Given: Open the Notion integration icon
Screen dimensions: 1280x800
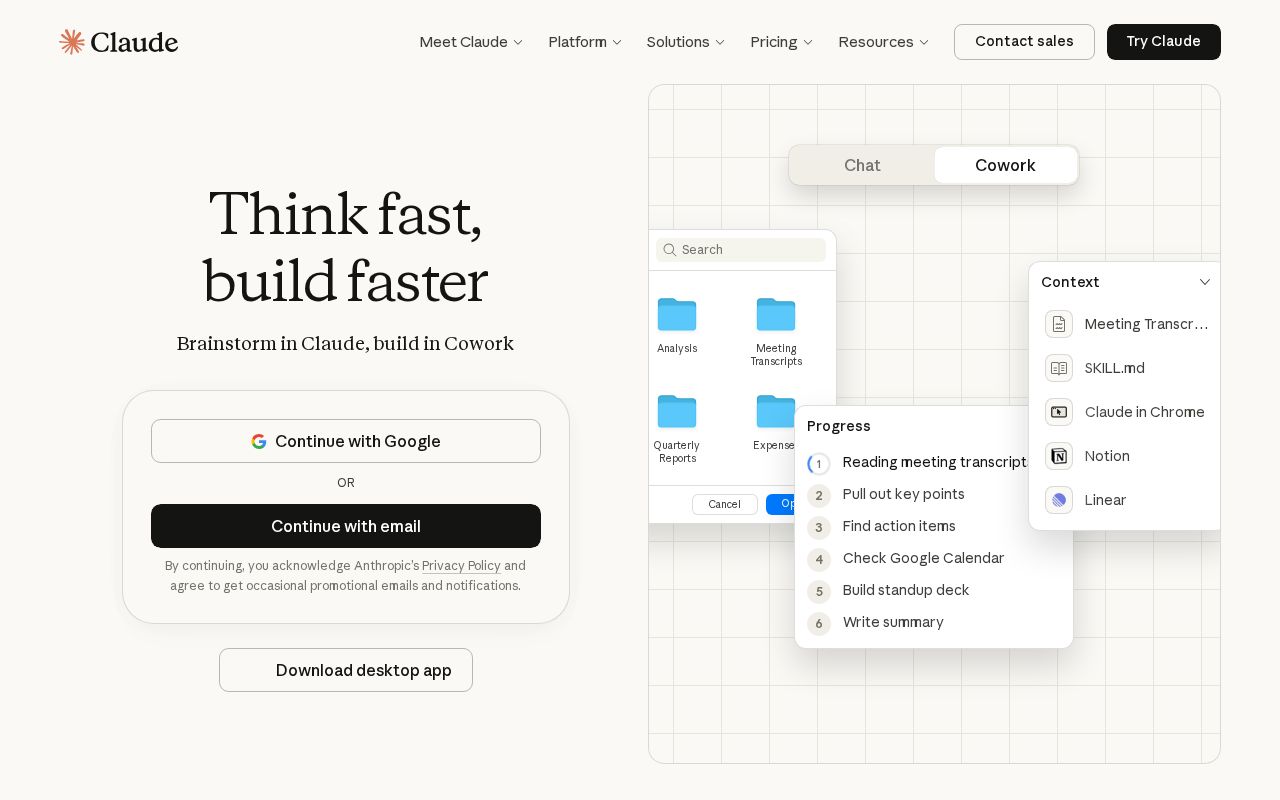Looking at the screenshot, I should click(x=1059, y=456).
